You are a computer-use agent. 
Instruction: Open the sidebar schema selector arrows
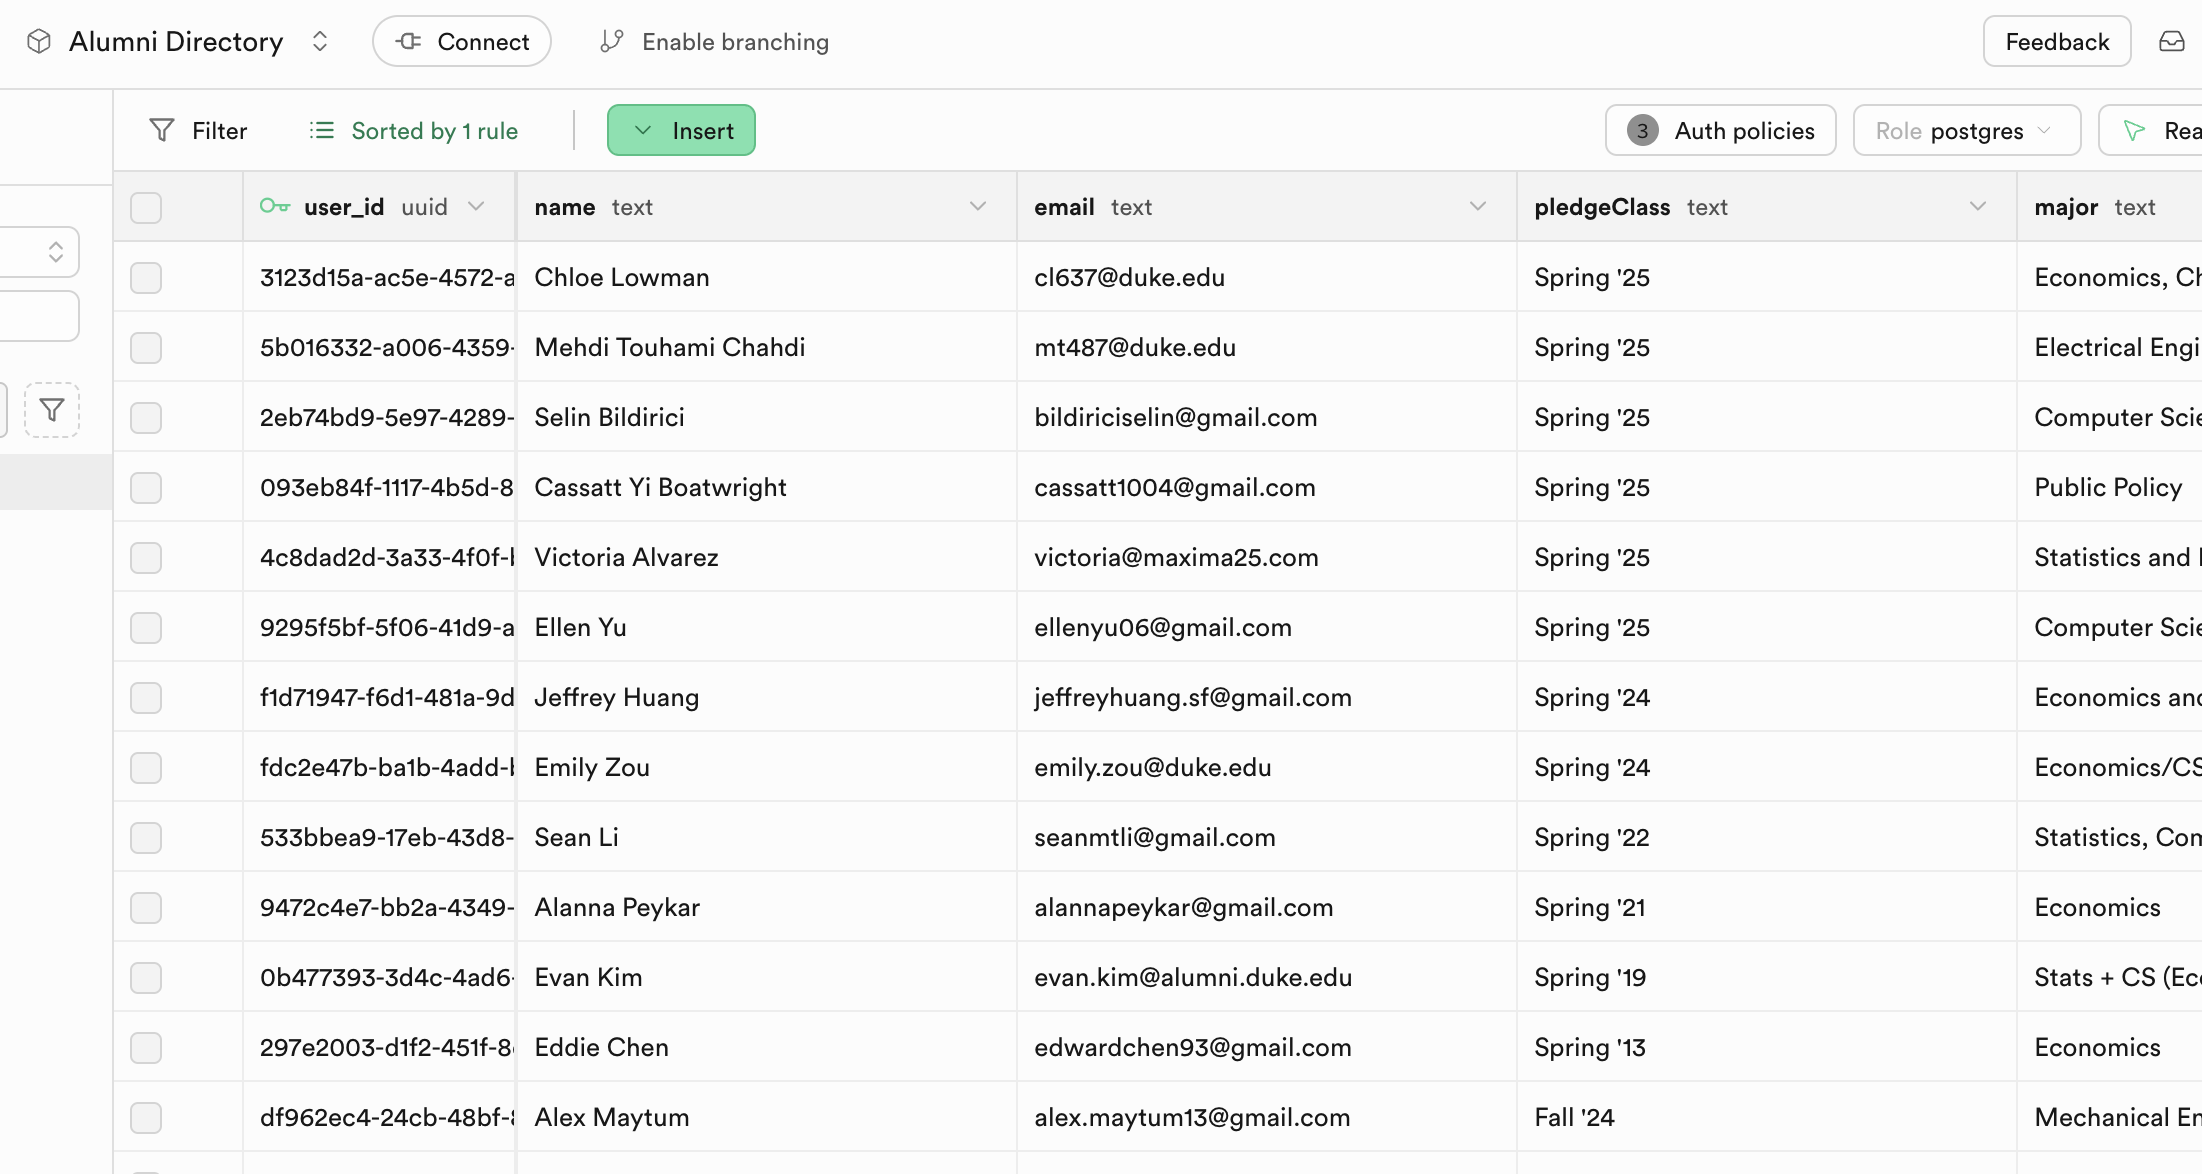[x=56, y=251]
